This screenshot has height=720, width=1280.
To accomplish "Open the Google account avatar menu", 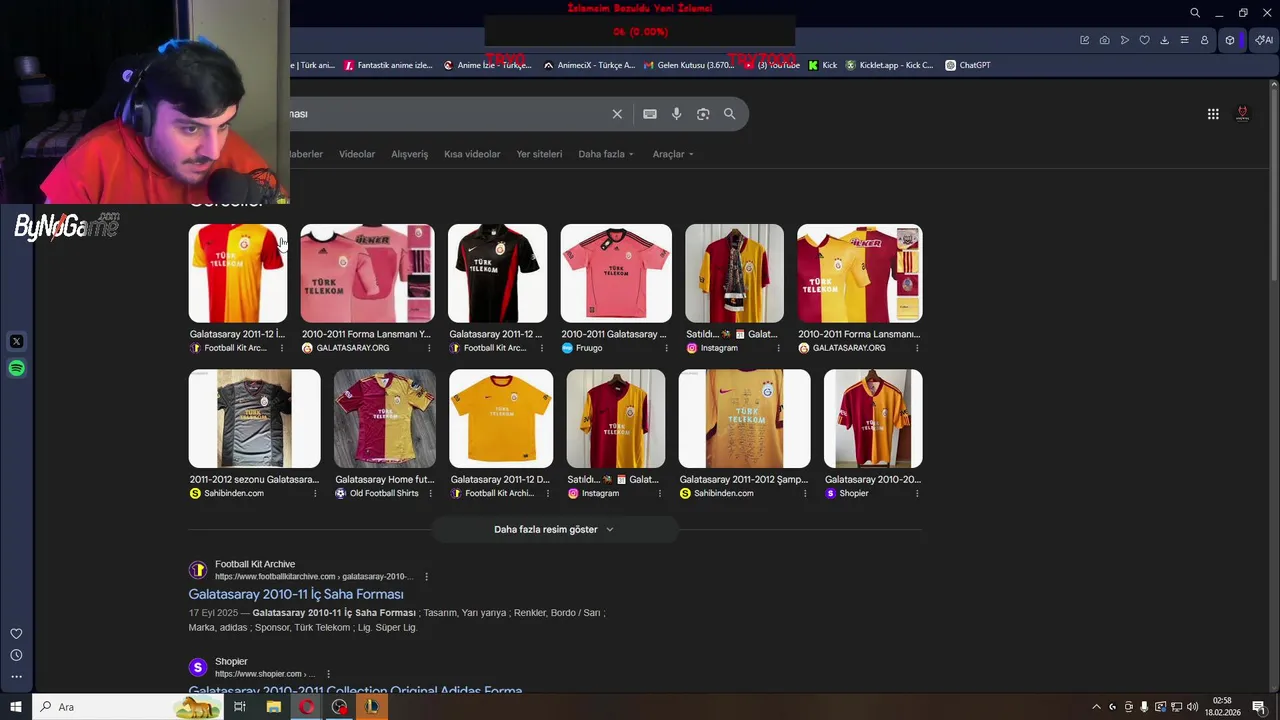I will tap(1243, 114).
